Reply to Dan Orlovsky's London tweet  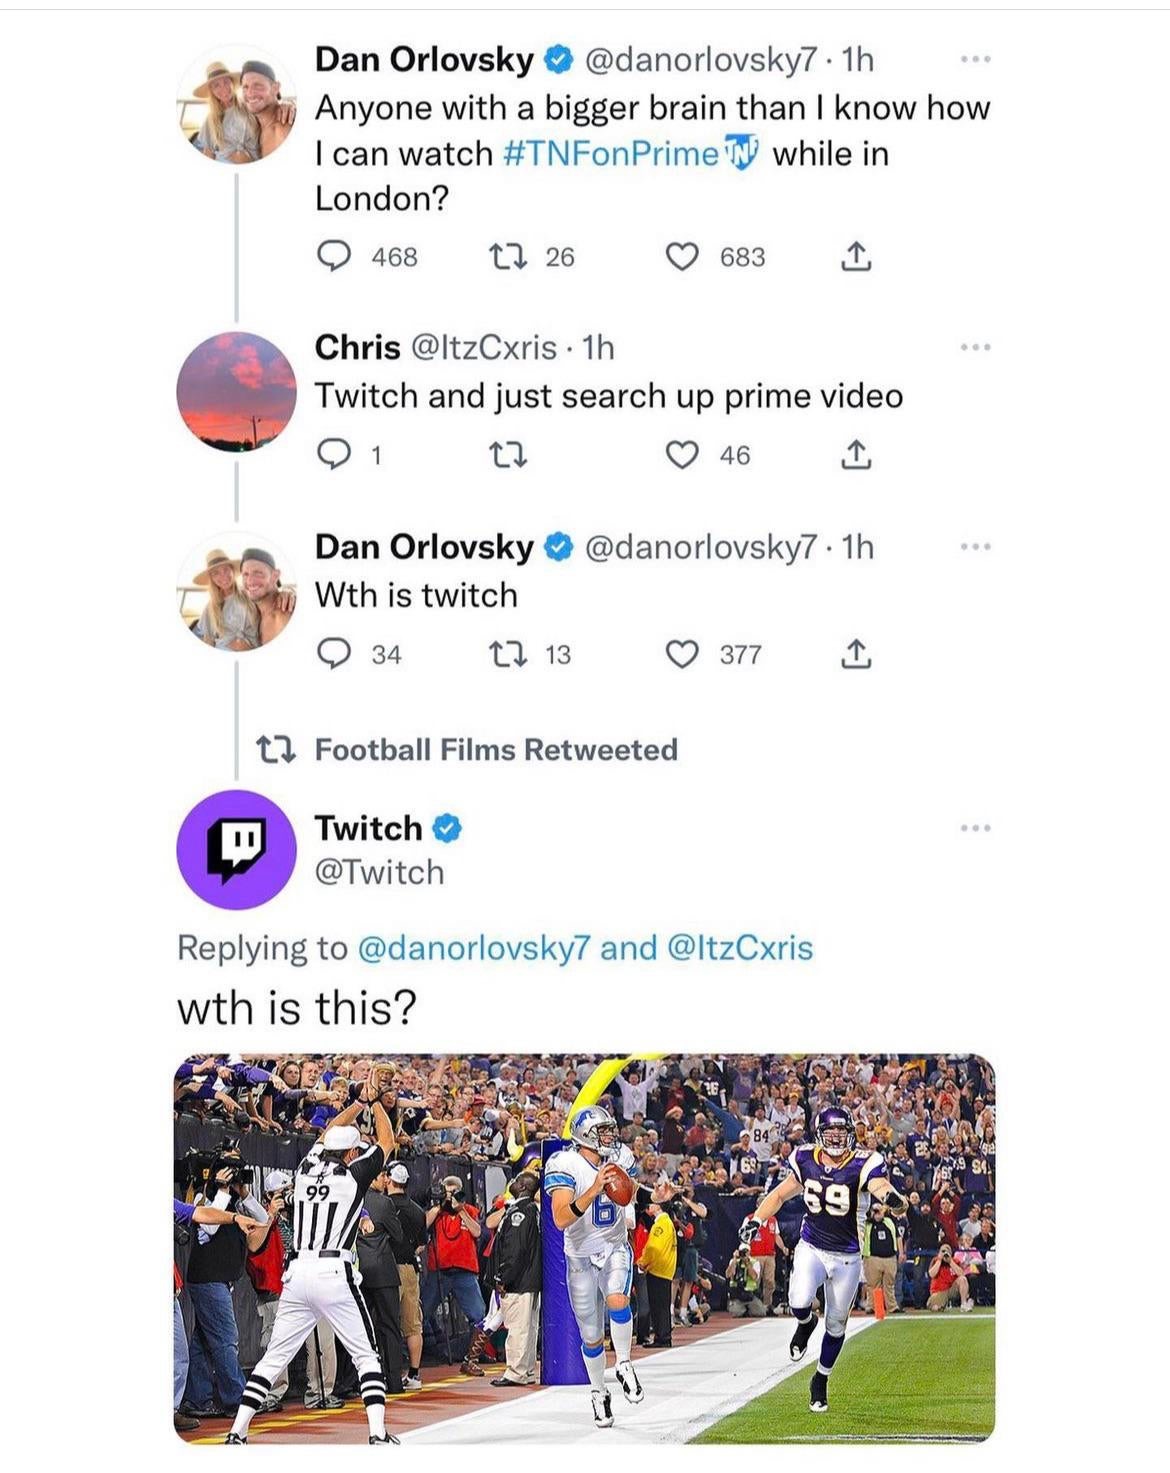pos(335,257)
